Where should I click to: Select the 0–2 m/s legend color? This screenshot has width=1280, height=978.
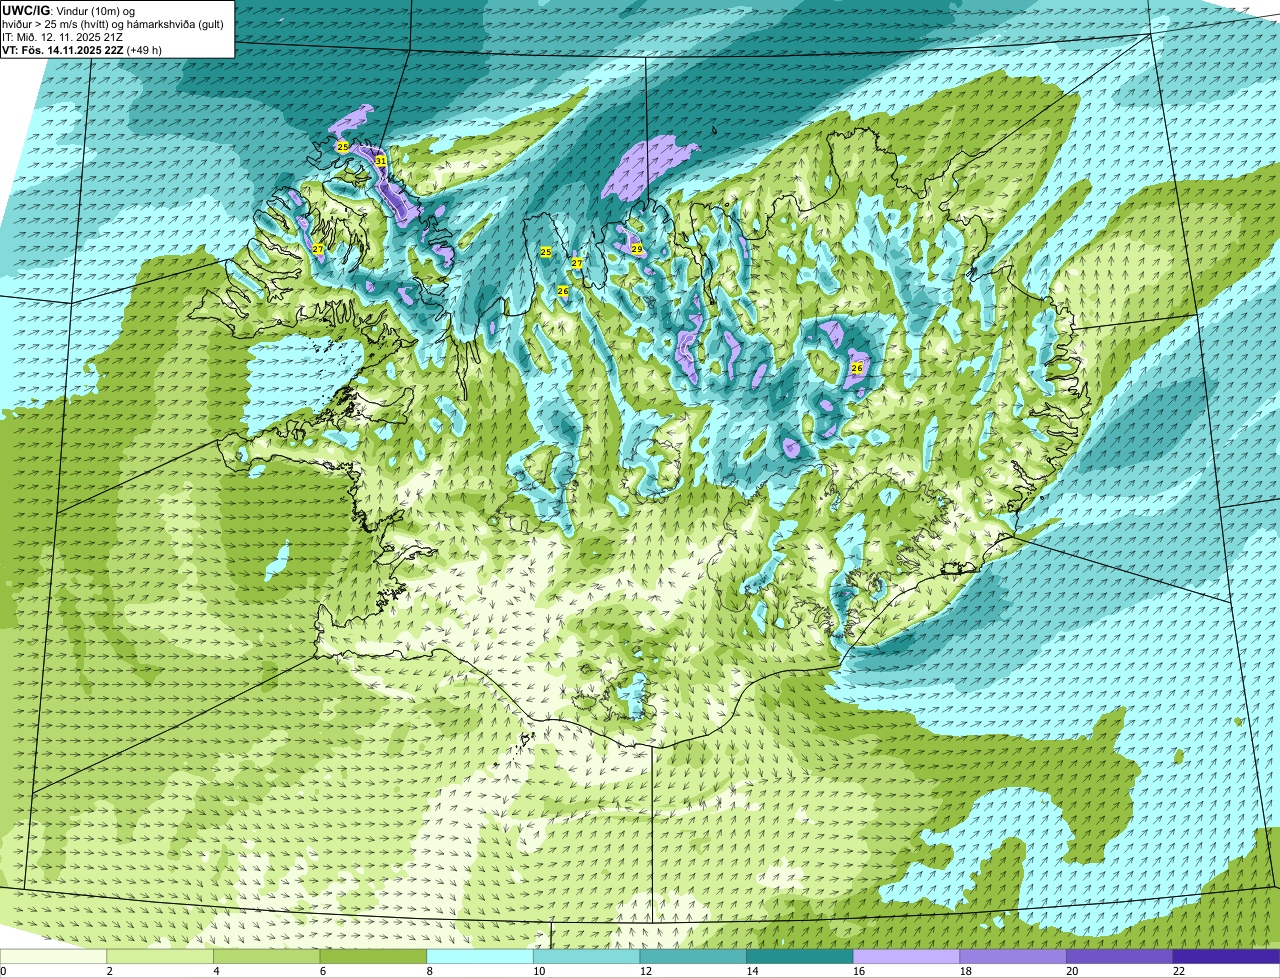click(53, 957)
